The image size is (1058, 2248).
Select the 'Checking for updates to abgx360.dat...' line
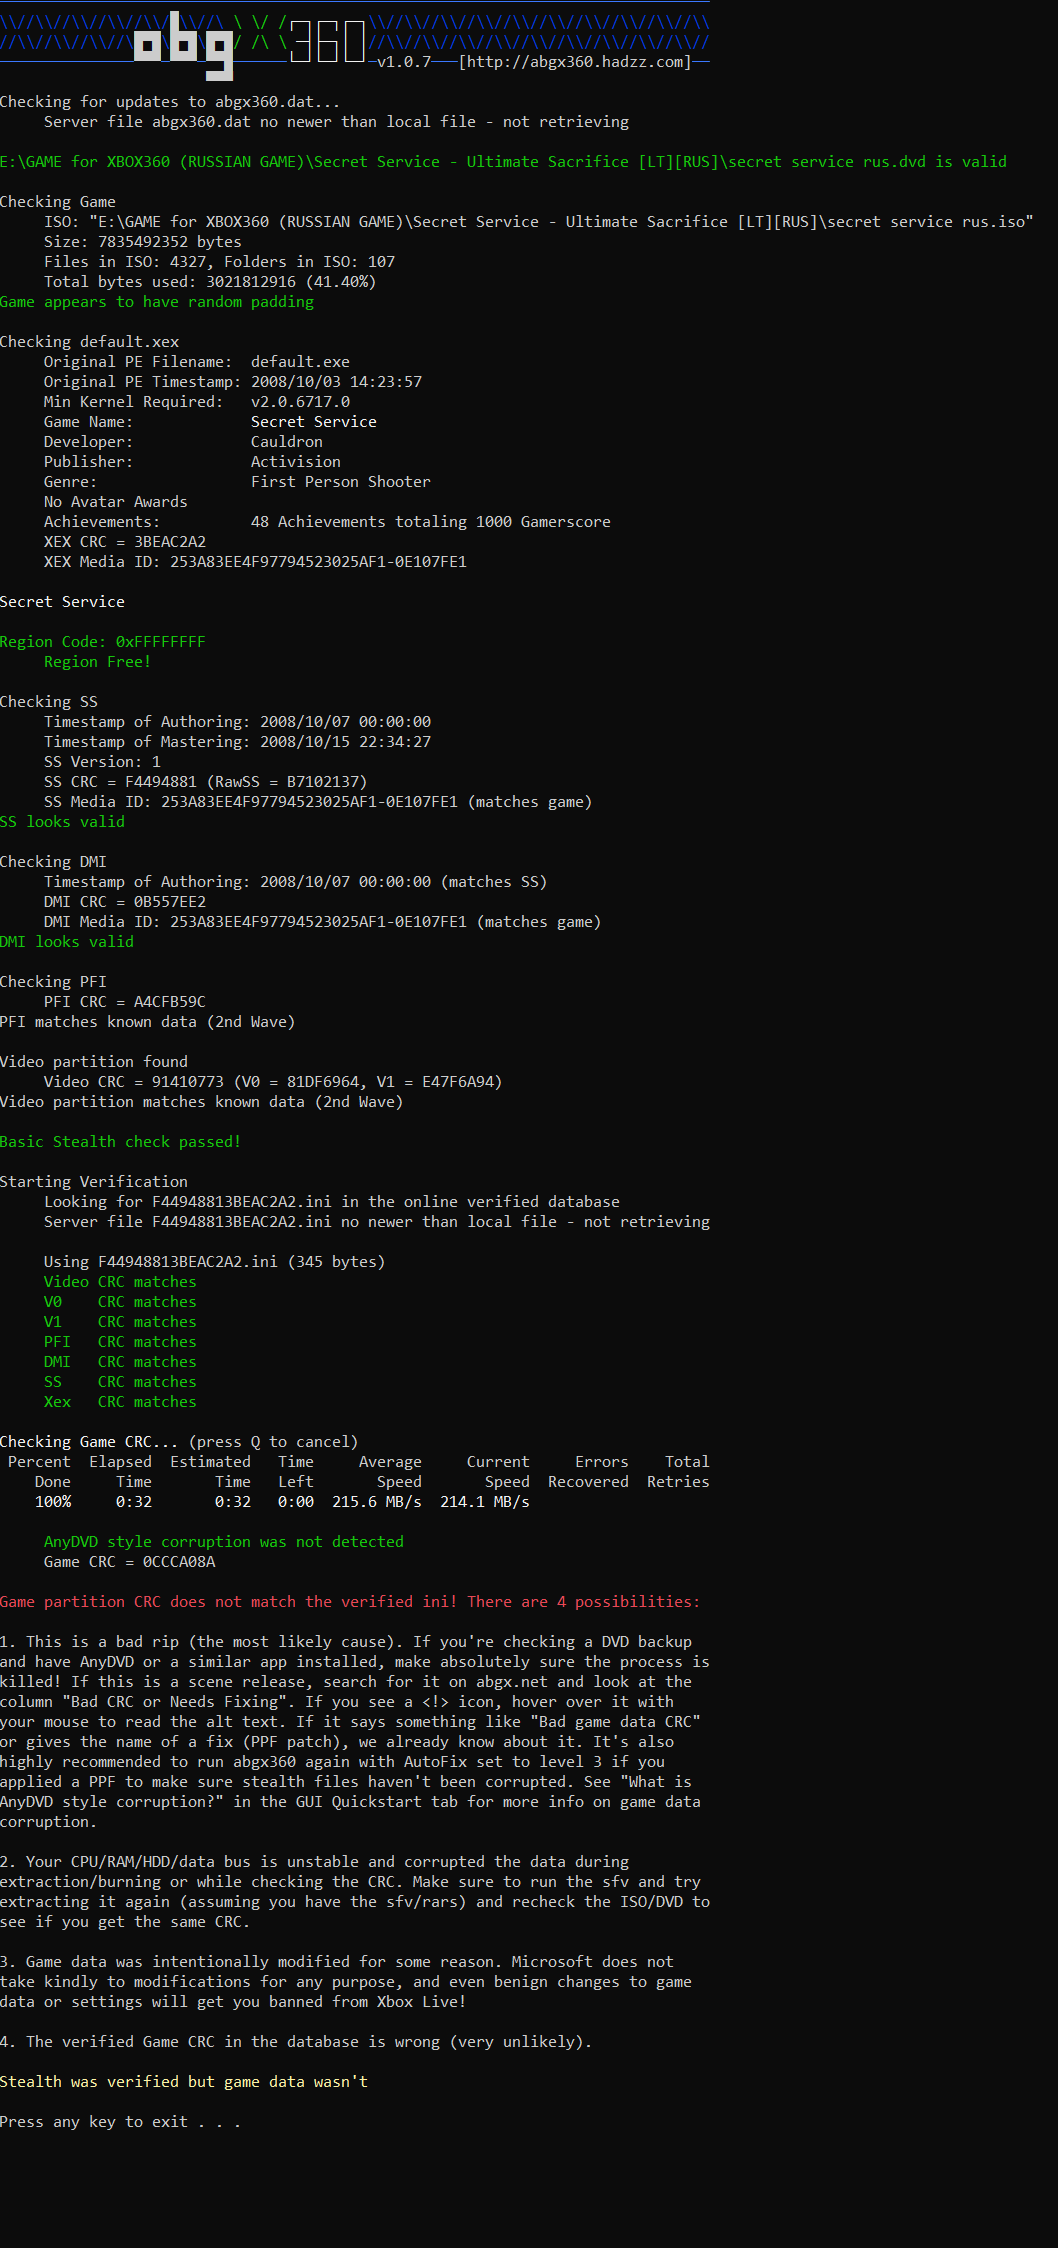170,102
